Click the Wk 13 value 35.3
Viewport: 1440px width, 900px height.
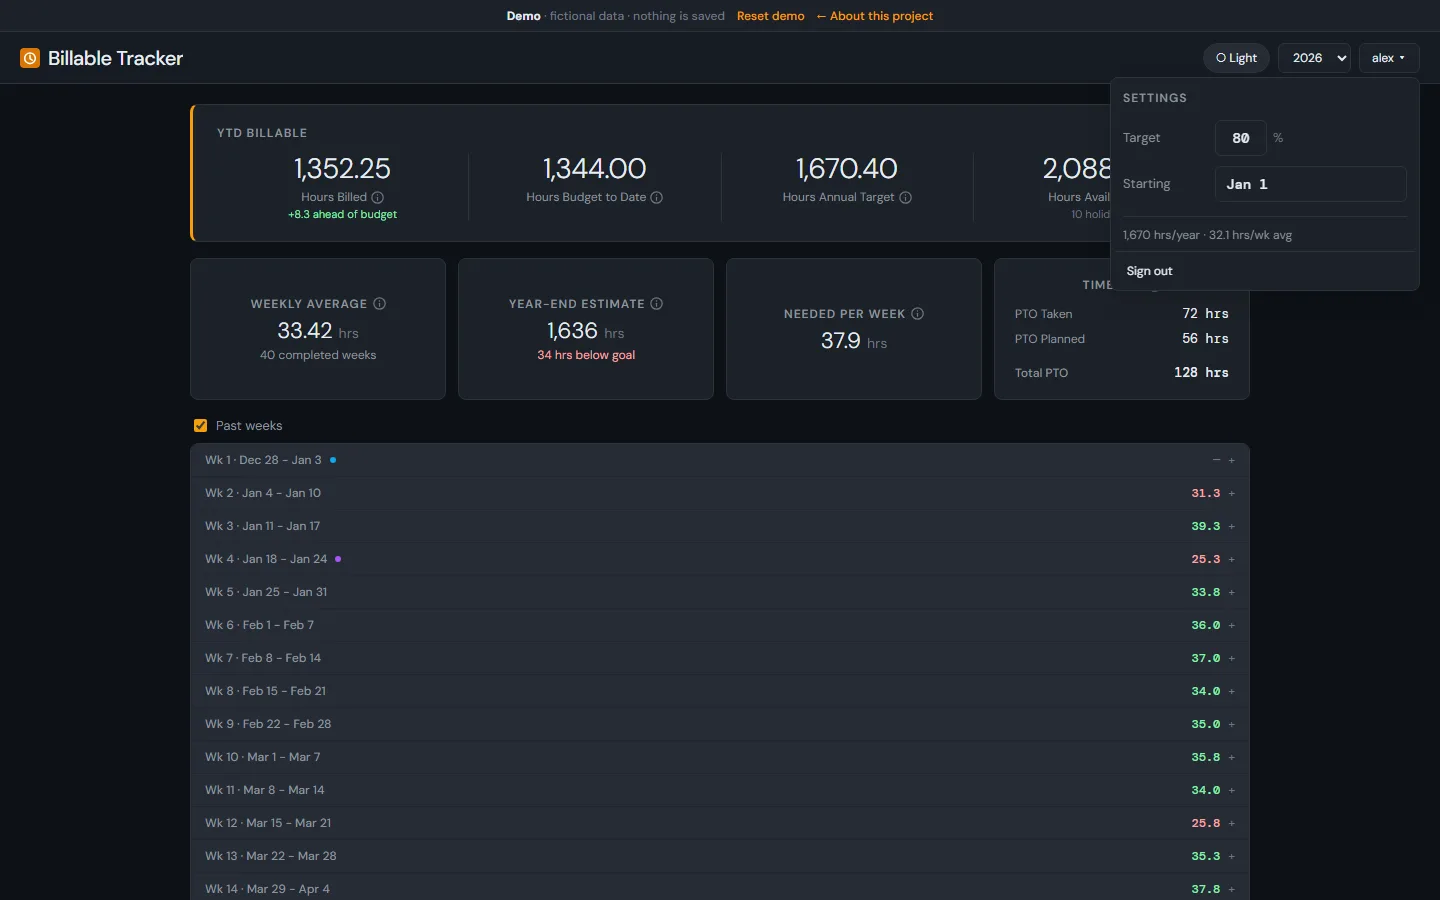(x=1206, y=856)
